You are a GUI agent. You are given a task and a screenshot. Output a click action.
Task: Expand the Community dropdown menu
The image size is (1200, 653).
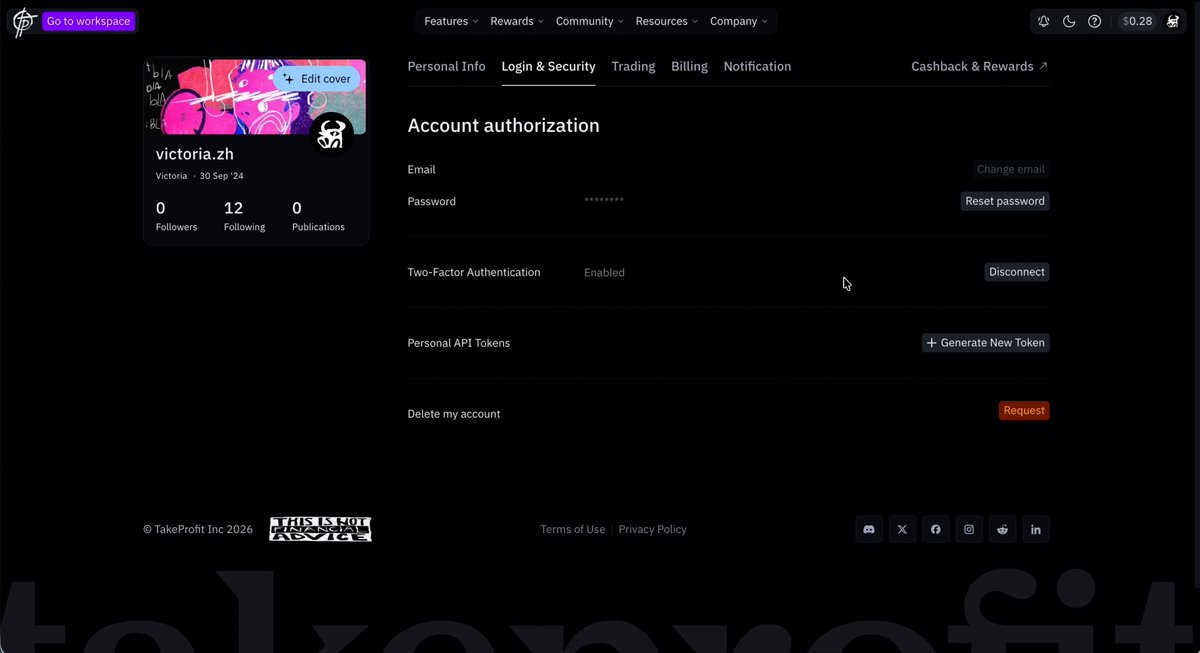(590, 21)
